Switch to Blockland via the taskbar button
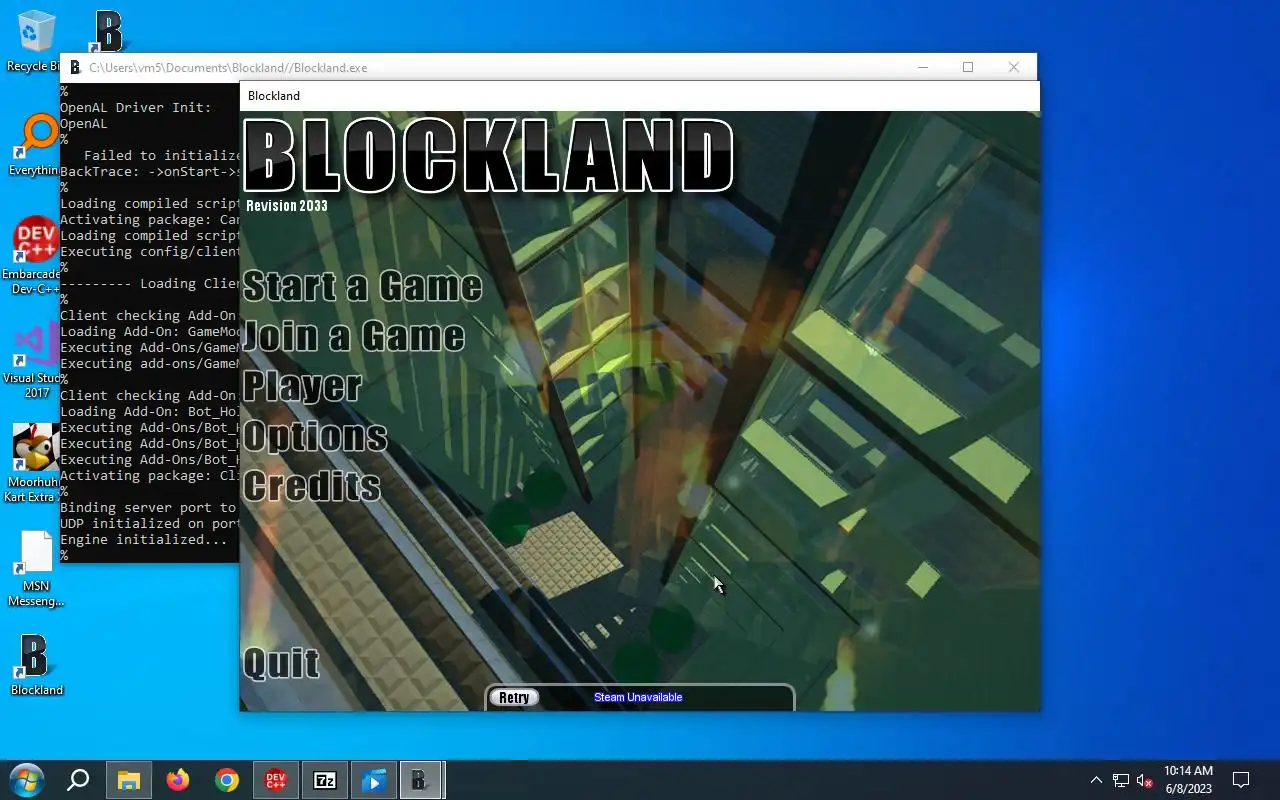This screenshot has height=800, width=1280. 422,780
